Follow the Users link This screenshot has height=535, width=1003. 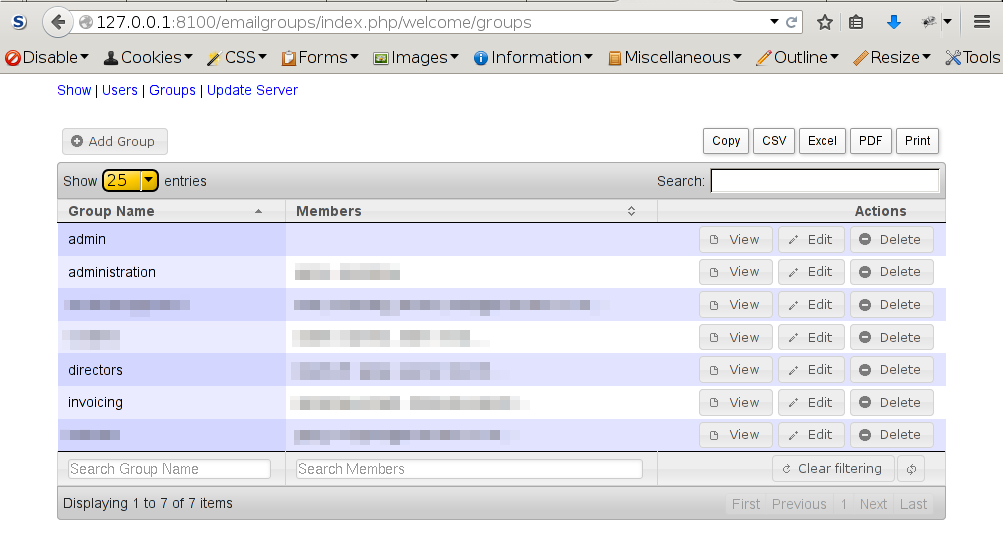(x=120, y=90)
